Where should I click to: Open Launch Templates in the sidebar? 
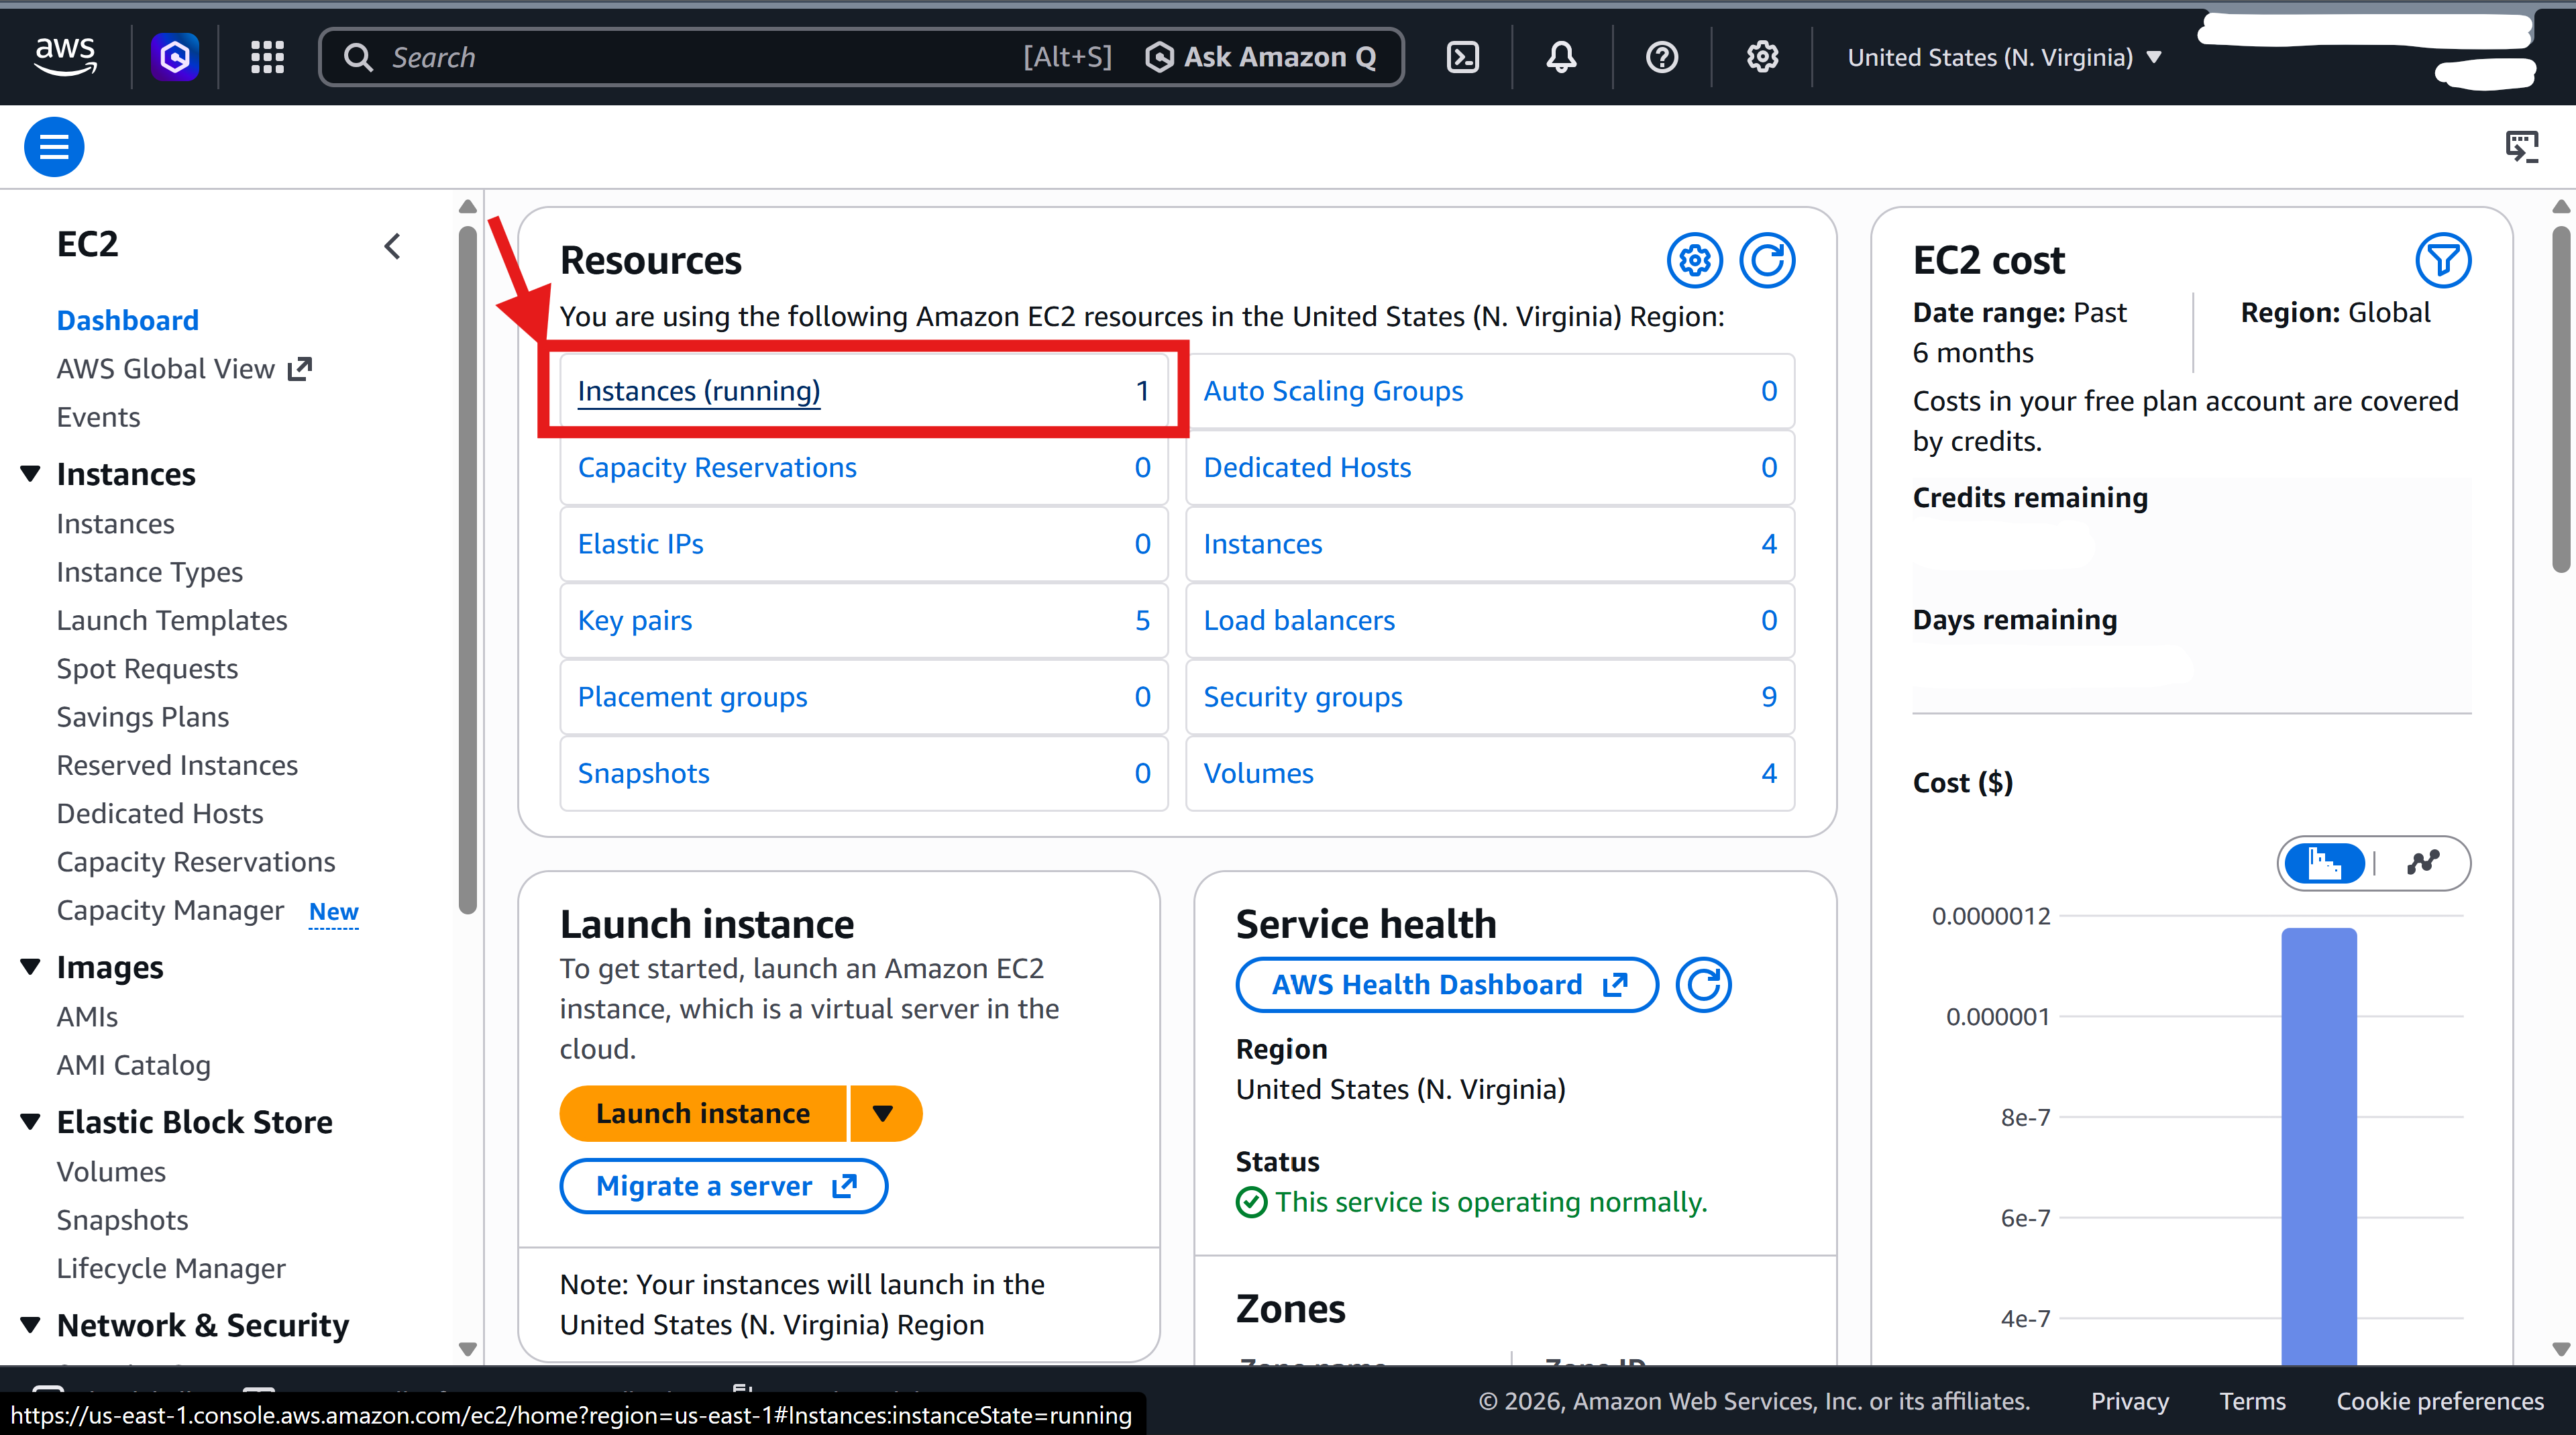(x=172, y=620)
